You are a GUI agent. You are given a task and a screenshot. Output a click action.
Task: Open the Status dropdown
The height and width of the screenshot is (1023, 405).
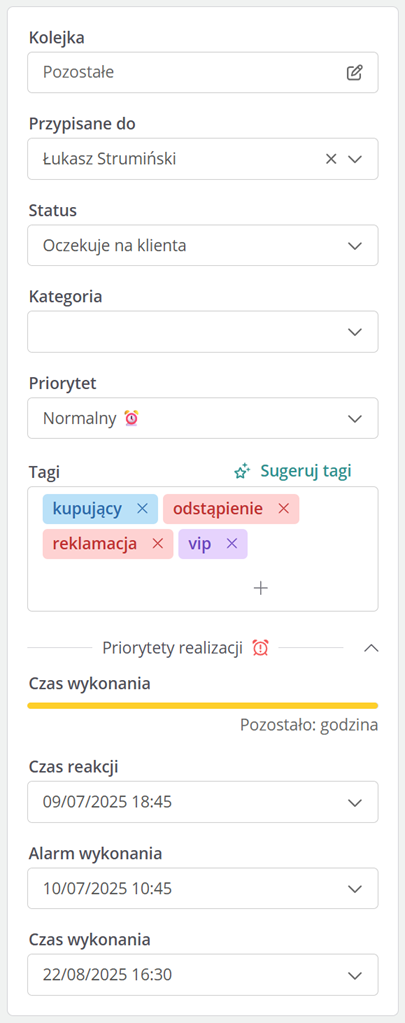tap(202, 245)
